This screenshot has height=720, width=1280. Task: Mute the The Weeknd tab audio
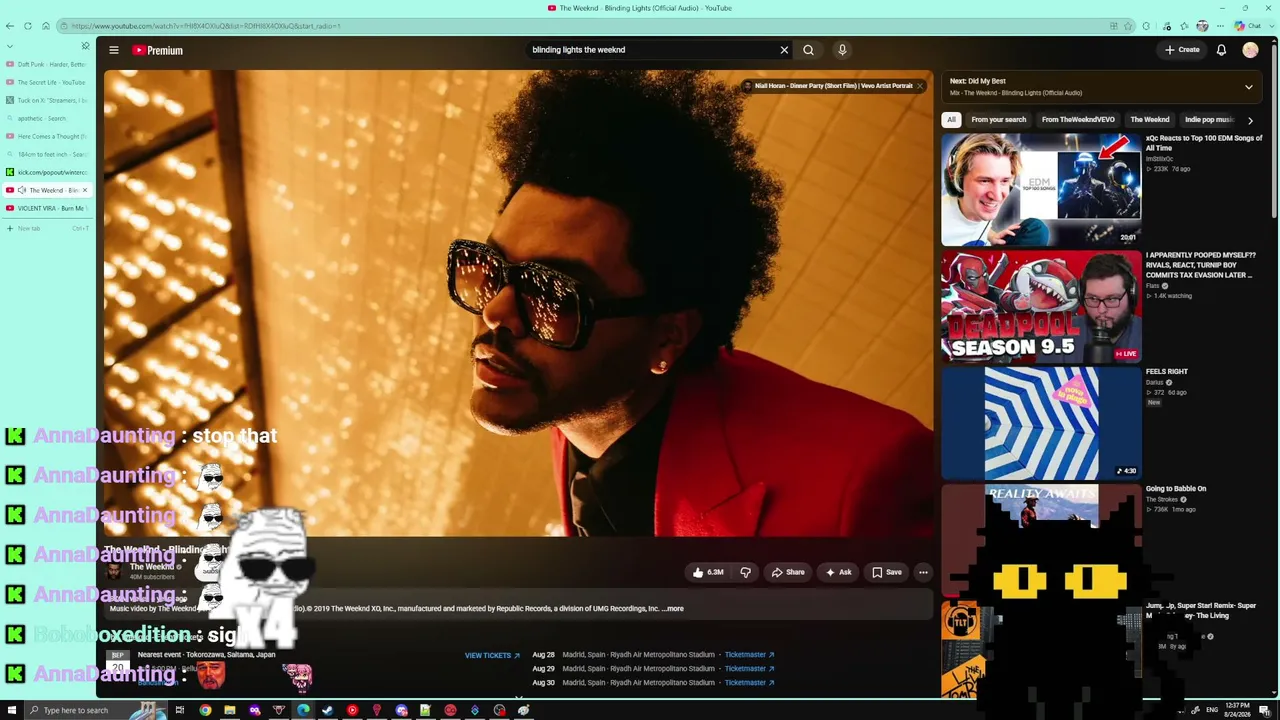click(21, 190)
